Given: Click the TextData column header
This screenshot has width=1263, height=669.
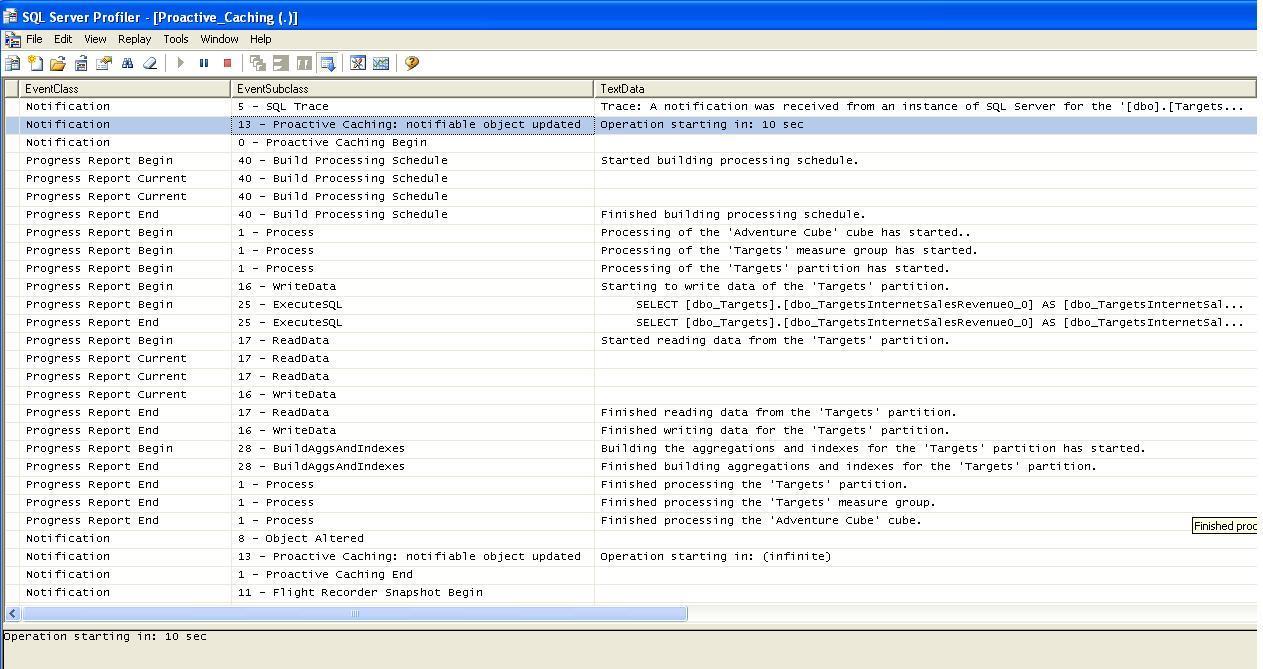Looking at the screenshot, I should 925,89.
